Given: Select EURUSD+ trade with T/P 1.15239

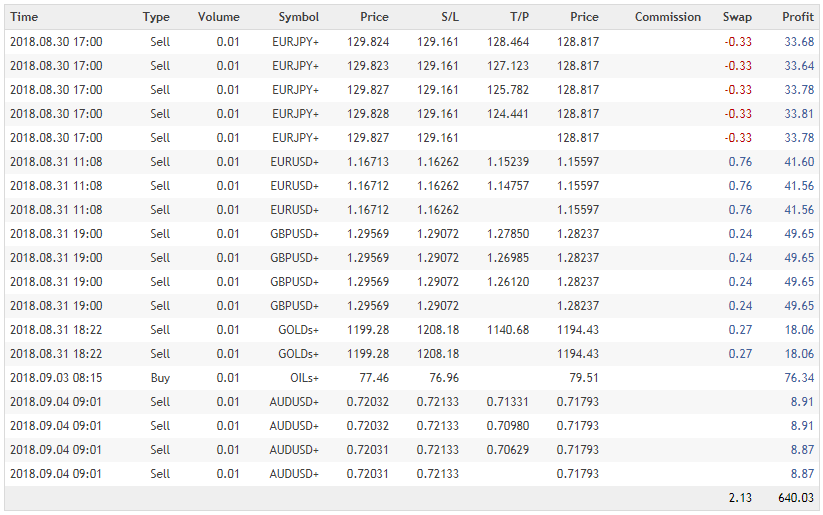Looking at the screenshot, I should click(412, 162).
